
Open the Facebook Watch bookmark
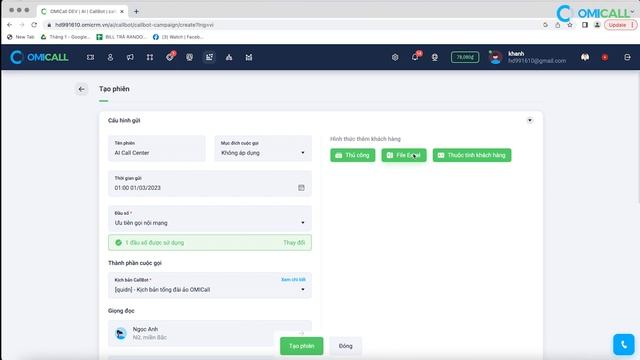coord(178,37)
